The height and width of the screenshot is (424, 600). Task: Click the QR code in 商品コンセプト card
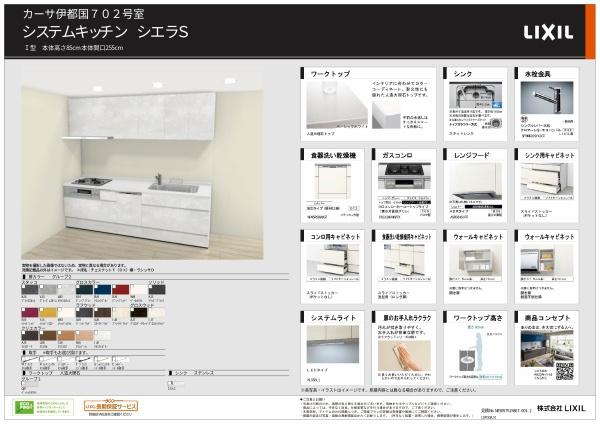coord(564,371)
